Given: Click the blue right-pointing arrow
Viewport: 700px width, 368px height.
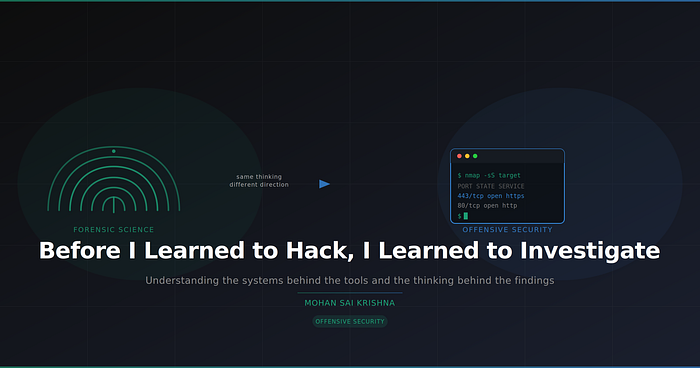Looking at the screenshot, I should point(325,184).
